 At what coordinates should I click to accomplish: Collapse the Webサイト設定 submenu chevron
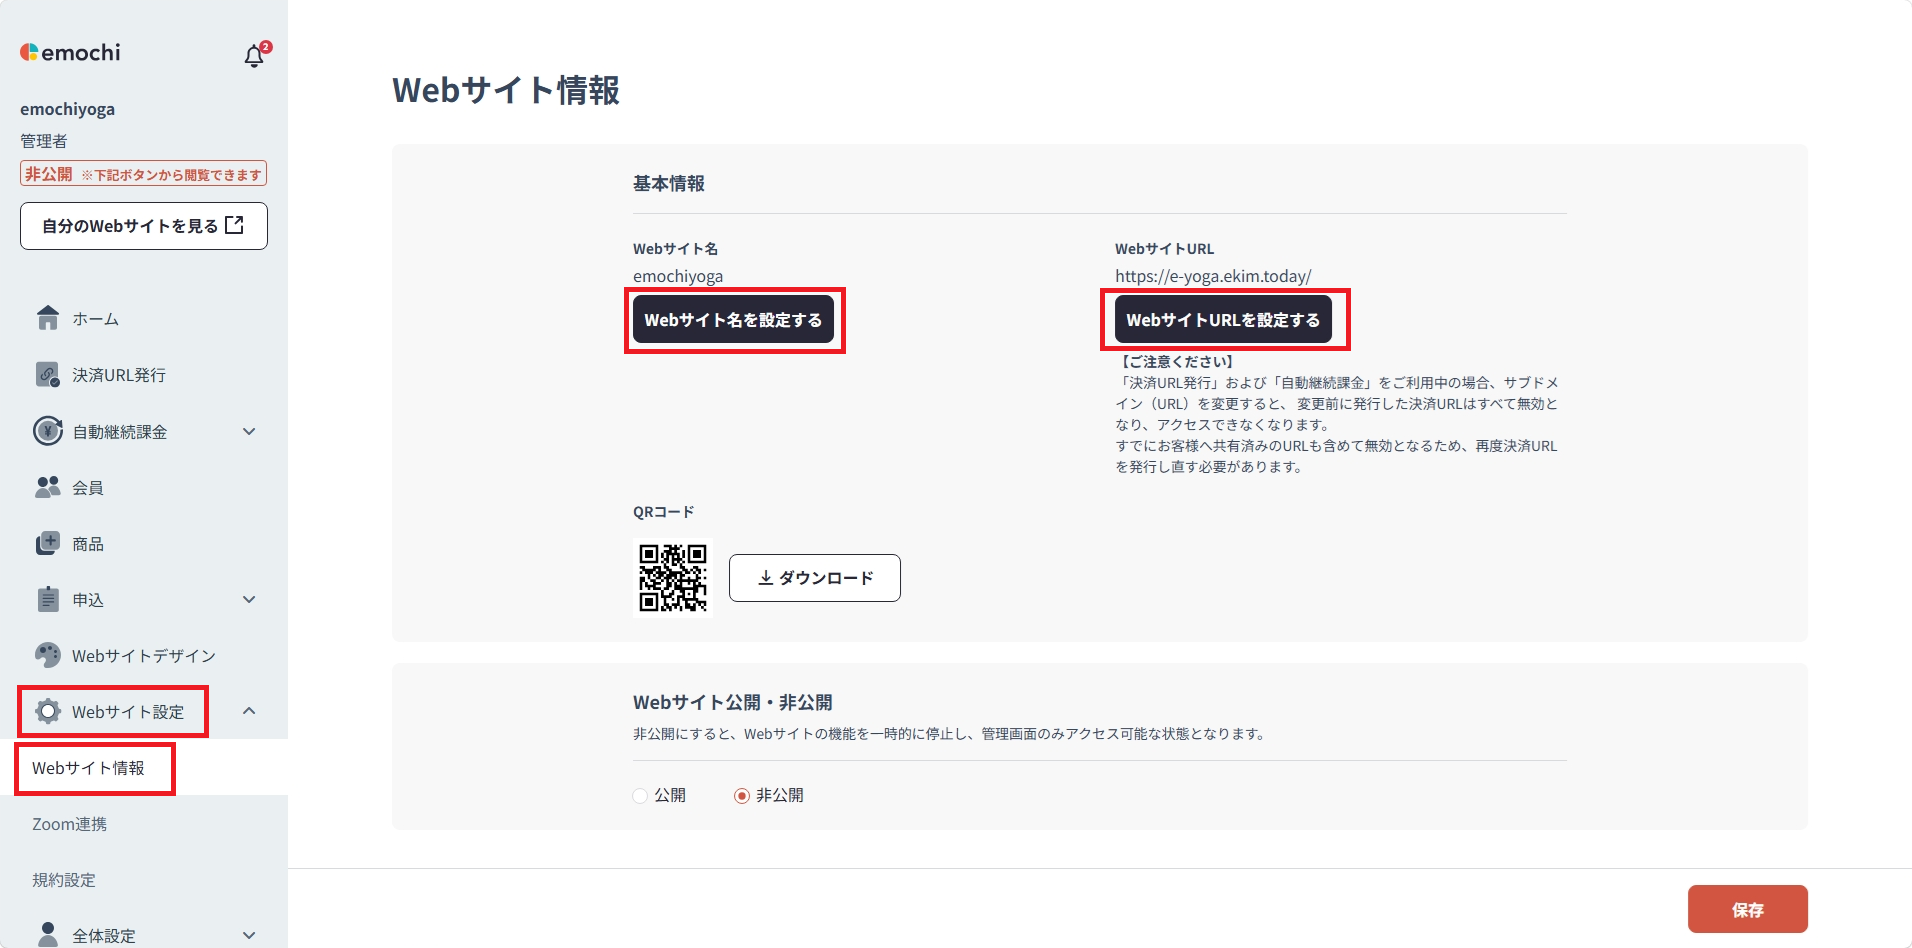click(249, 711)
